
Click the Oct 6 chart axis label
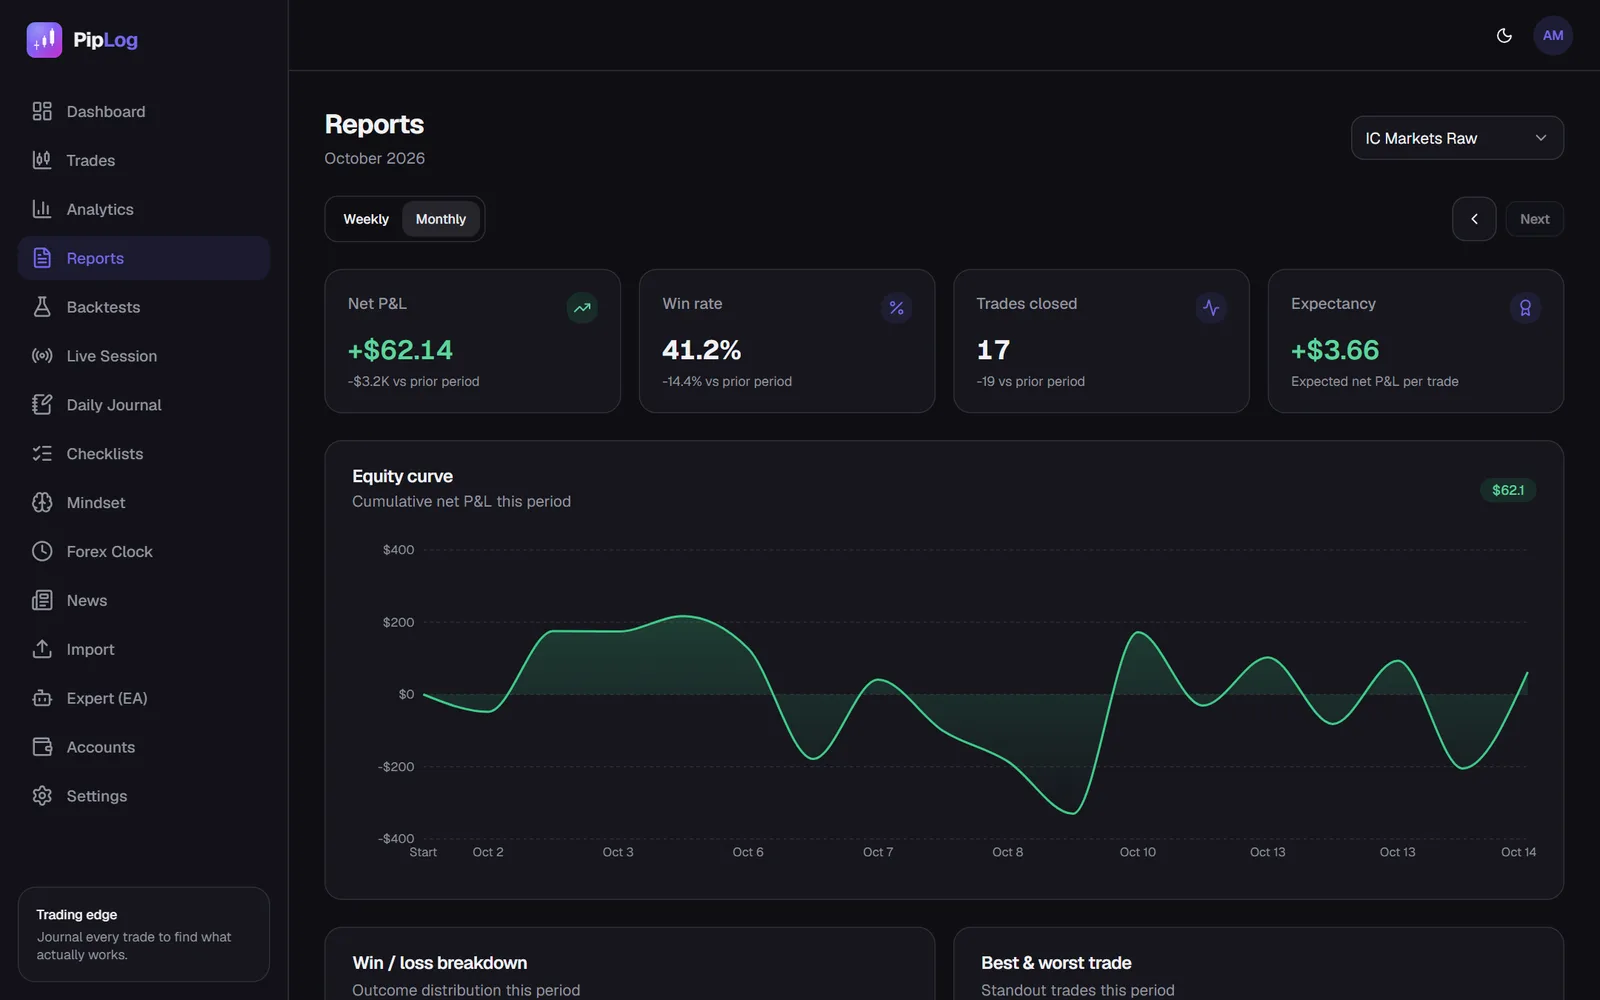[748, 852]
